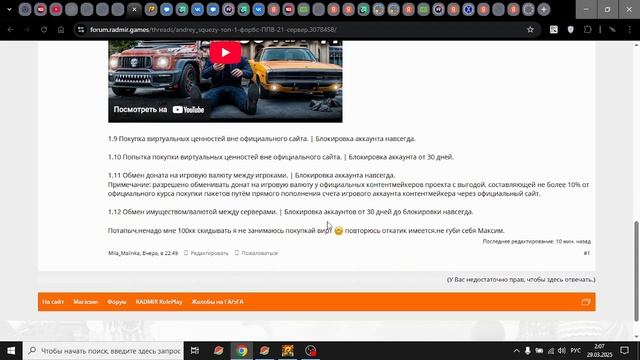Click rule text '1.11 Обмен доната на игровую валюту'
Viewport: 640px width, 360px height.
tap(198, 176)
